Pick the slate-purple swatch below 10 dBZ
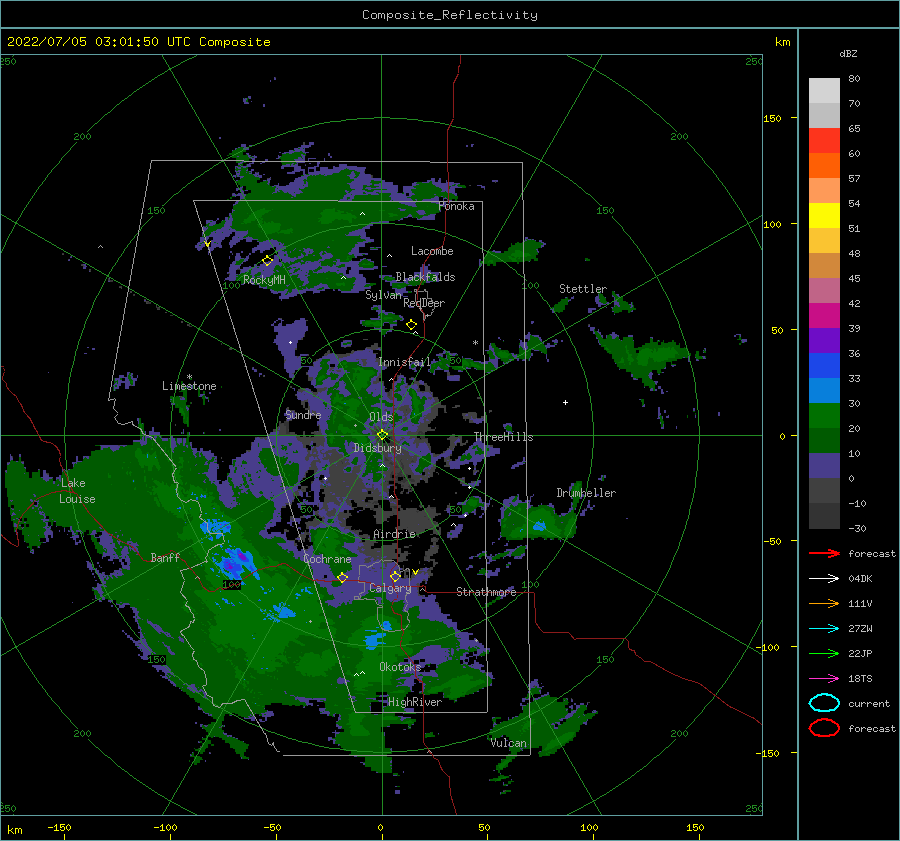This screenshot has width=900, height=841. pos(824,466)
